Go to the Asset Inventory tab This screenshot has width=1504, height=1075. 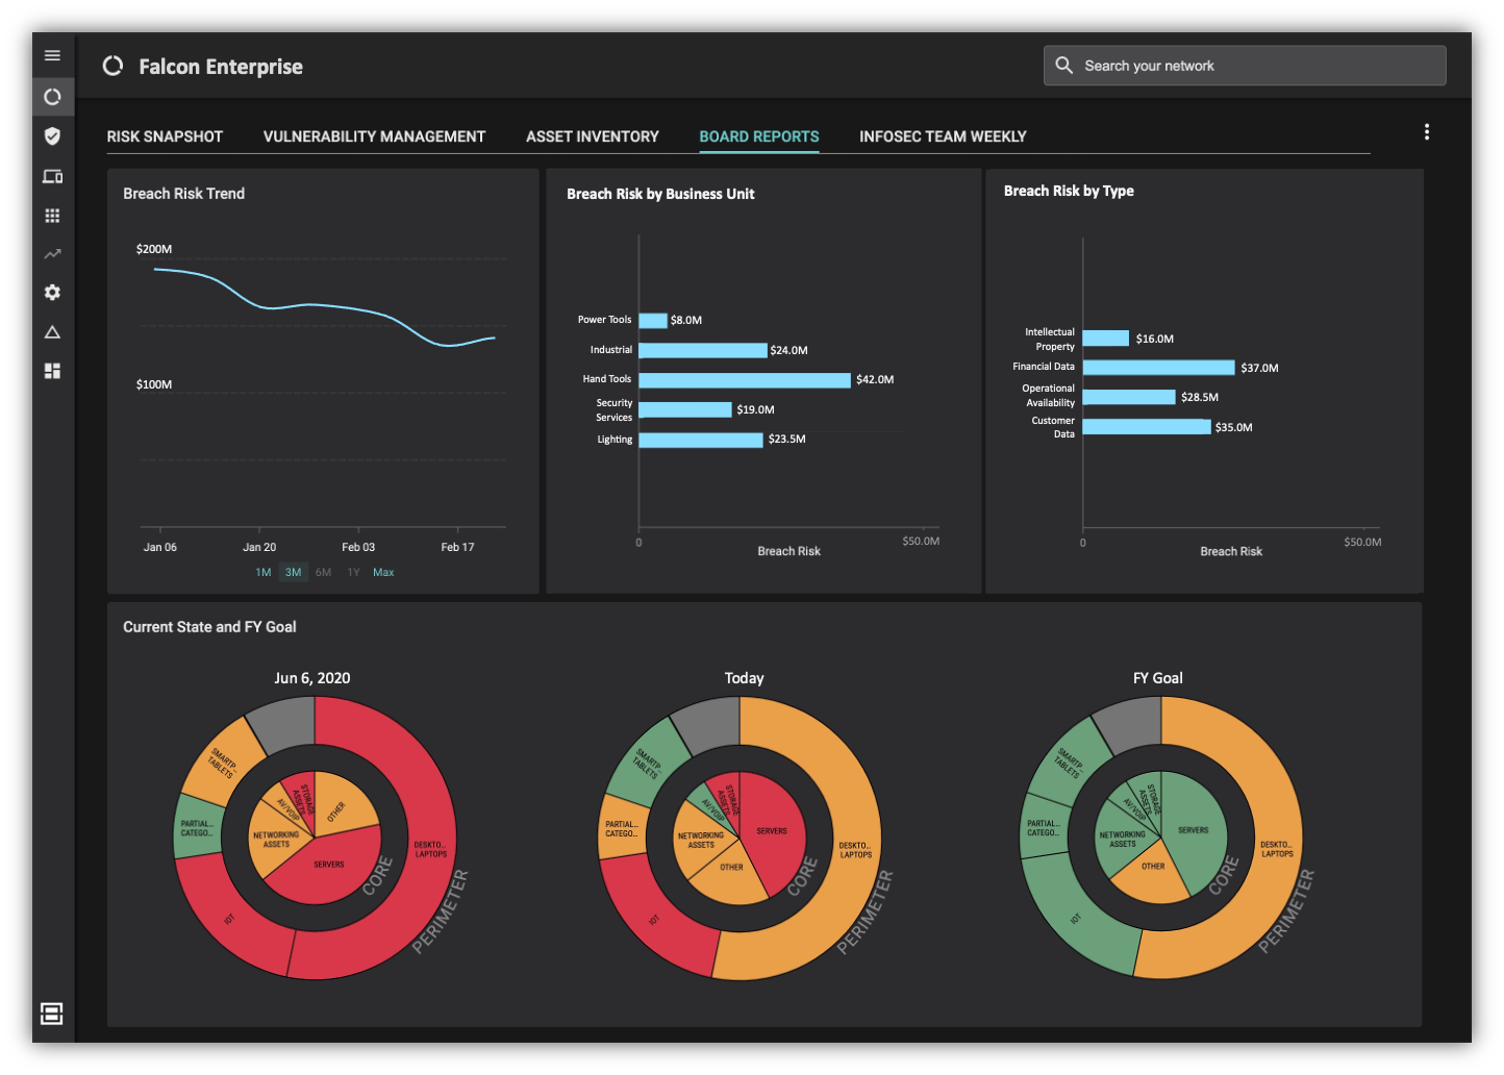592,136
